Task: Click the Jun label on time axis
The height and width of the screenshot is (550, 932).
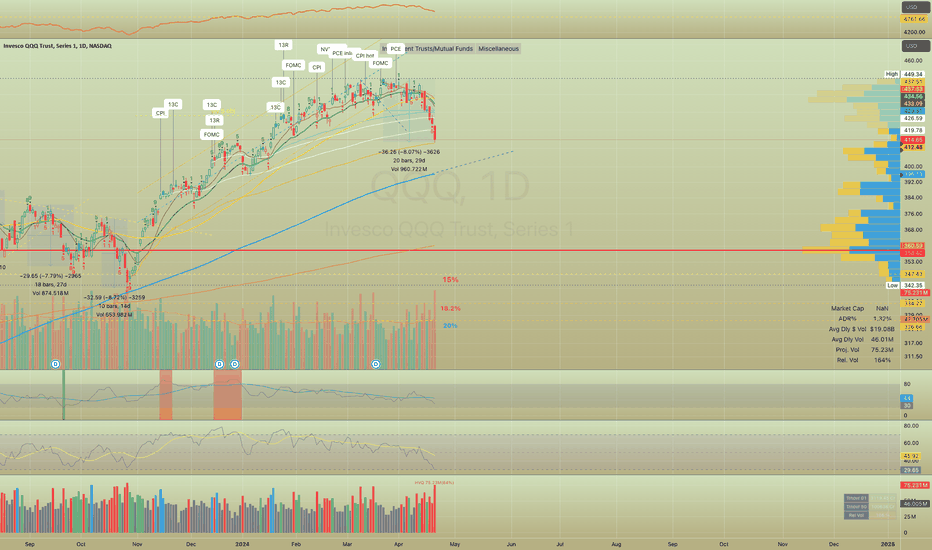Action: [x=511, y=544]
